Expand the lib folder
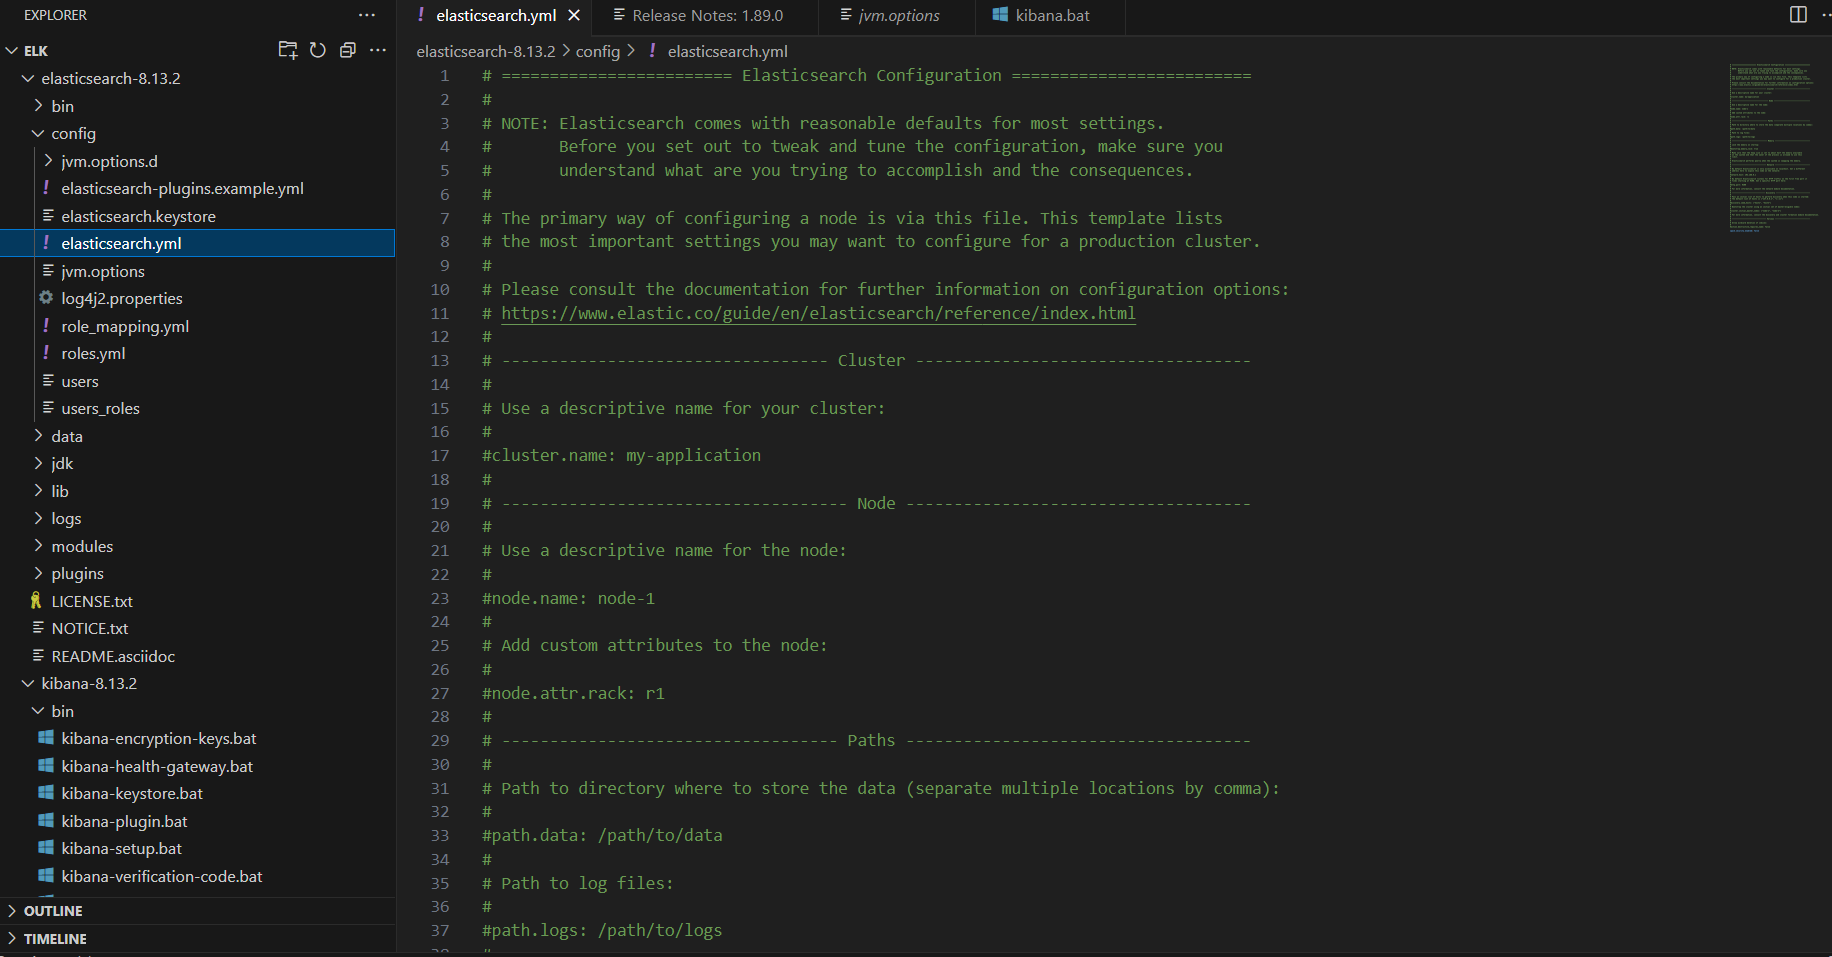 (x=38, y=491)
